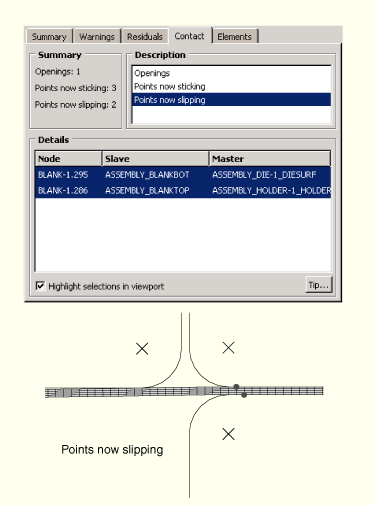
Task: Select Points now slipping list entry
Action: 231,100
